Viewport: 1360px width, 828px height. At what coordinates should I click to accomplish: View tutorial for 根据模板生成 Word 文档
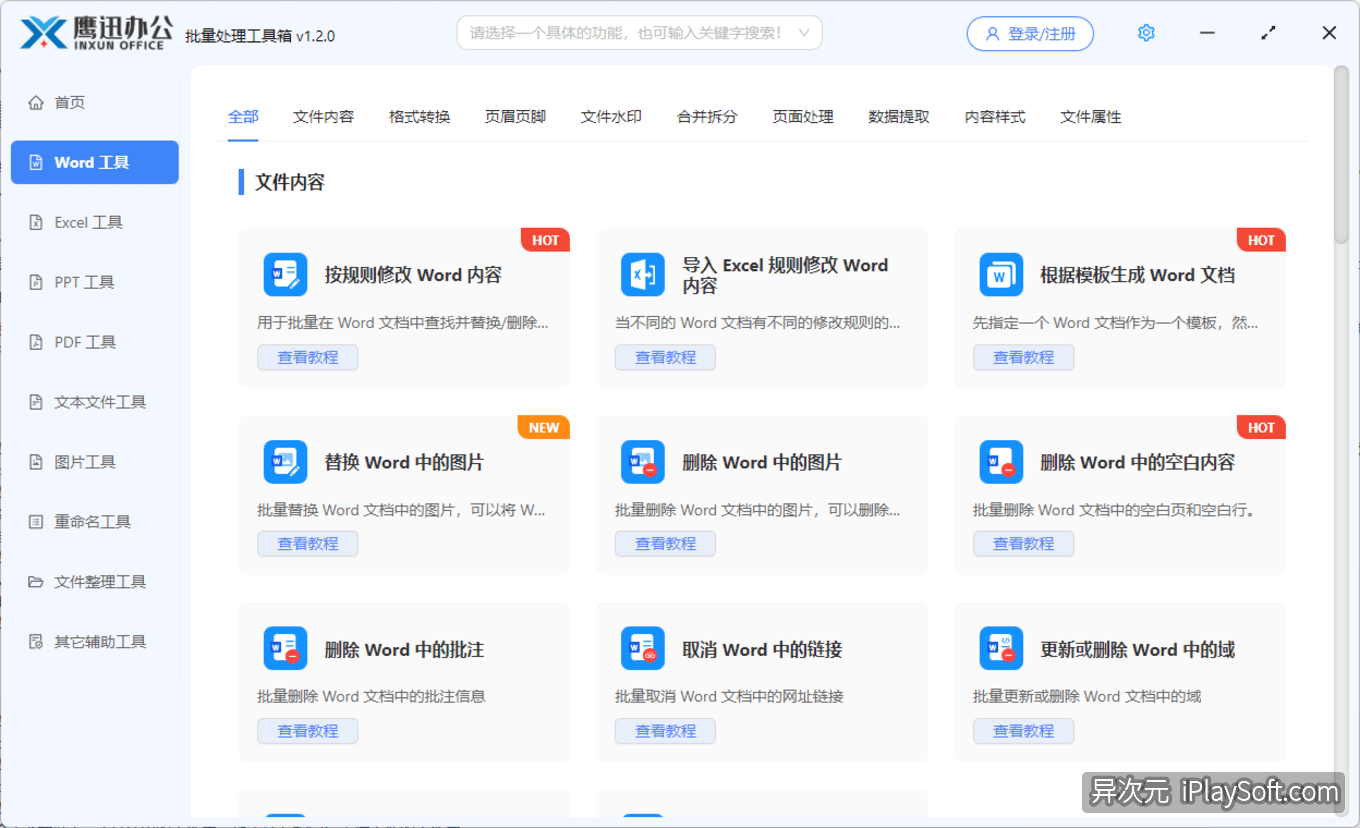point(1024,357)
